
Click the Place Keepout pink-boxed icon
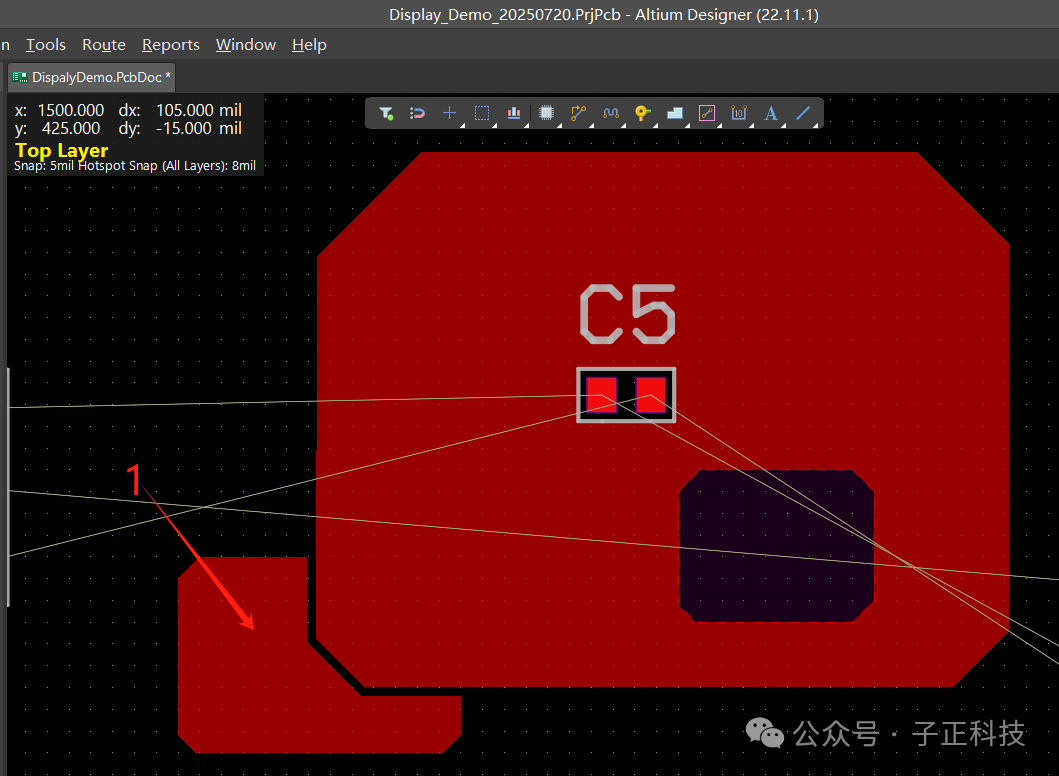pos(707,113)
